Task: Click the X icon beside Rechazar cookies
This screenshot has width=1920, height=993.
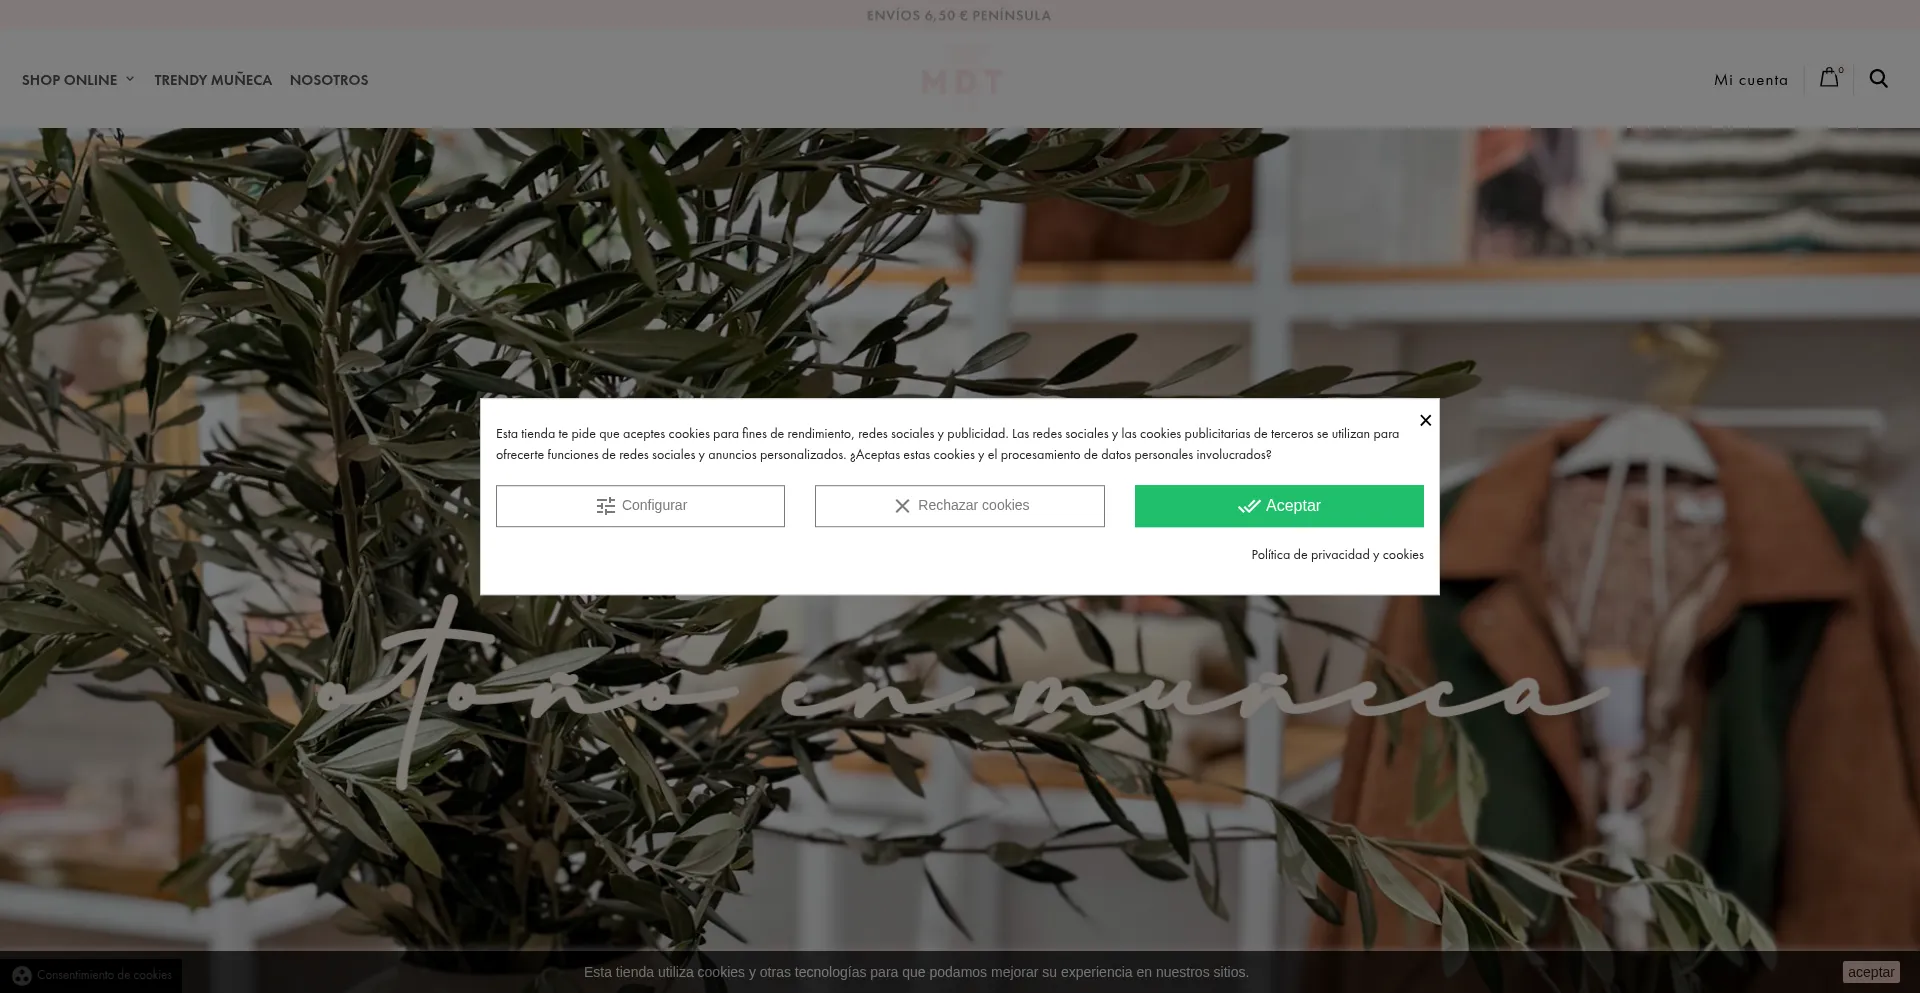Action: [x=902, y=506]
